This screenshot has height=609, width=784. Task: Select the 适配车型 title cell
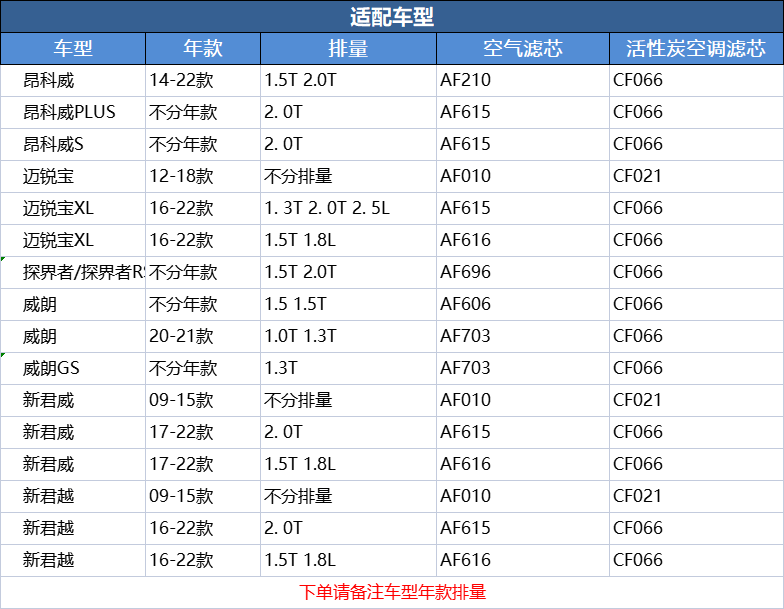[392, 16]
